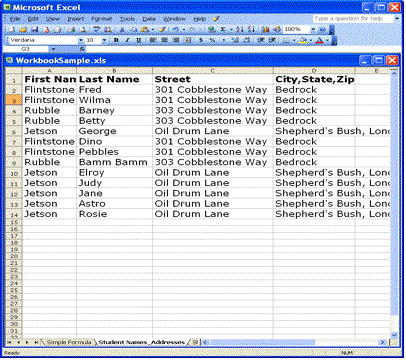
Task: Click the Undo arrow icon
Action: 176,30
